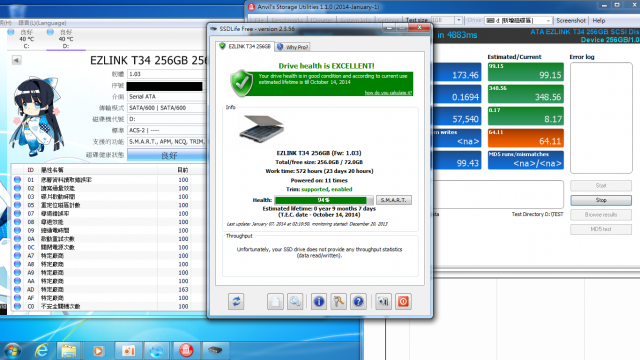This screenshot has height=360, width=640.
Task: Click the SSD drive picture under Info
Action: pyautogui.click(x=262, y=128)
